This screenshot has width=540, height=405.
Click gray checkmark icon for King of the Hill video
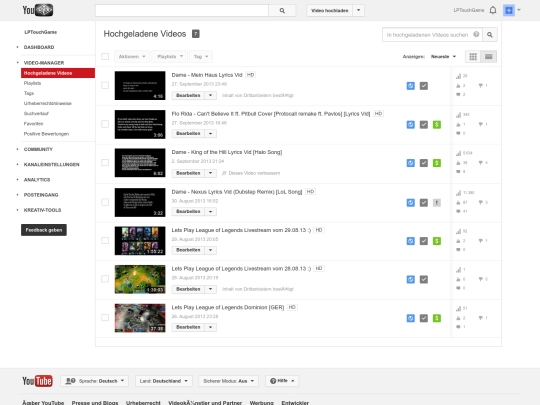(424, 163)
